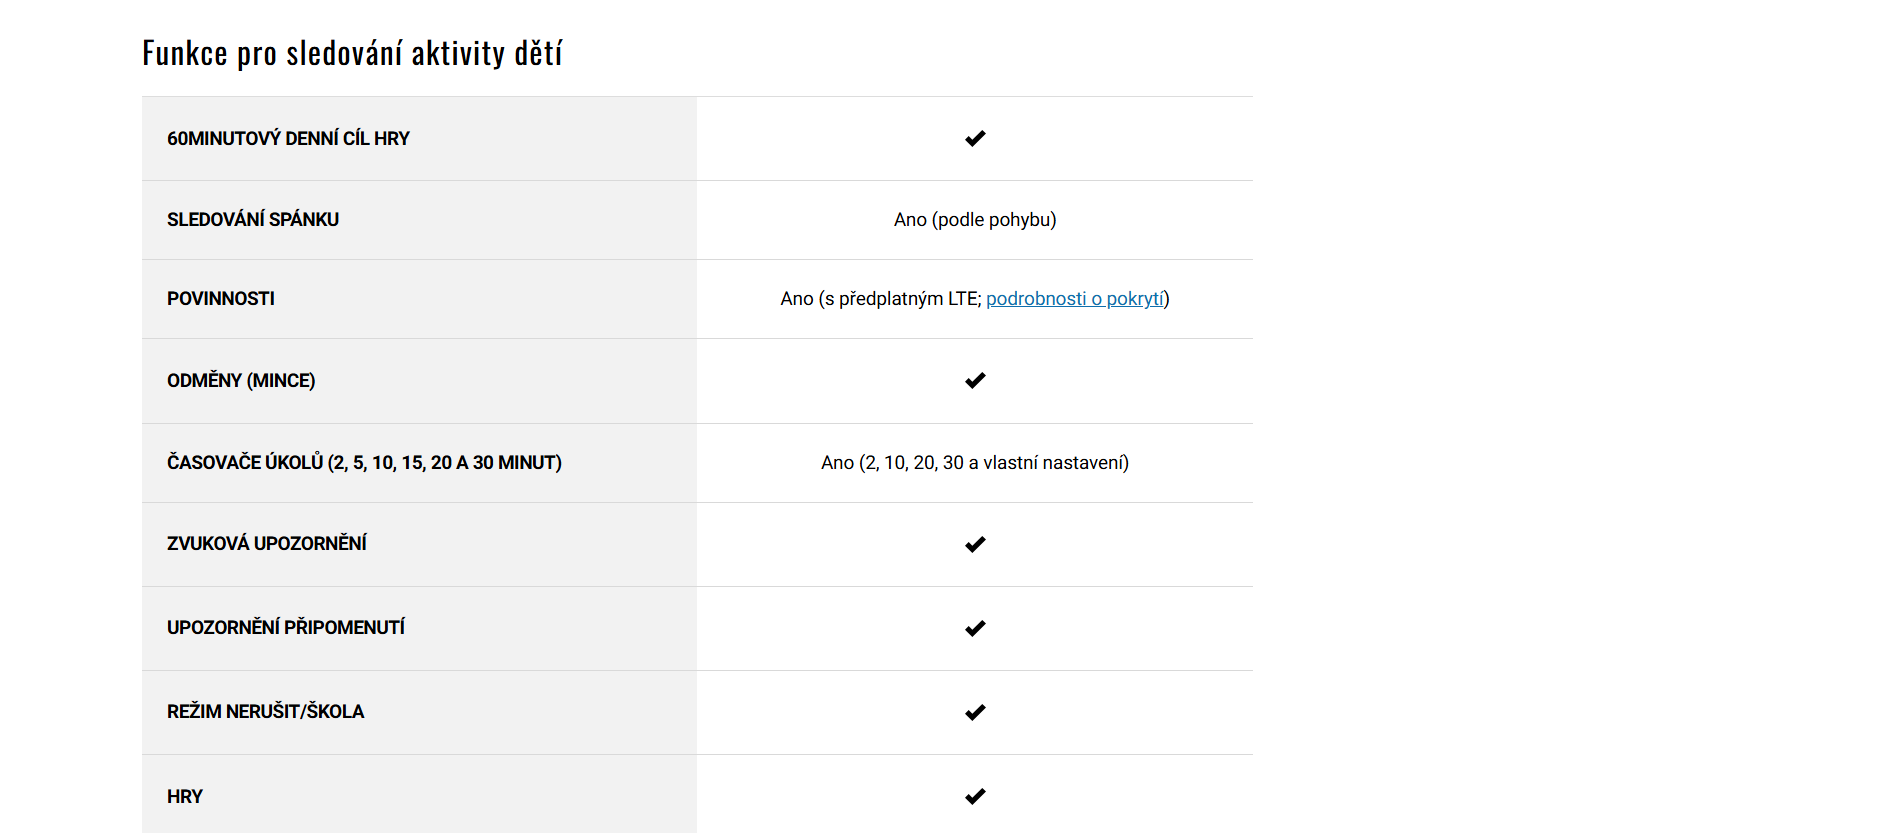Click the "Funkce pro sledování aktivity dětí" heading

point(352,53)
